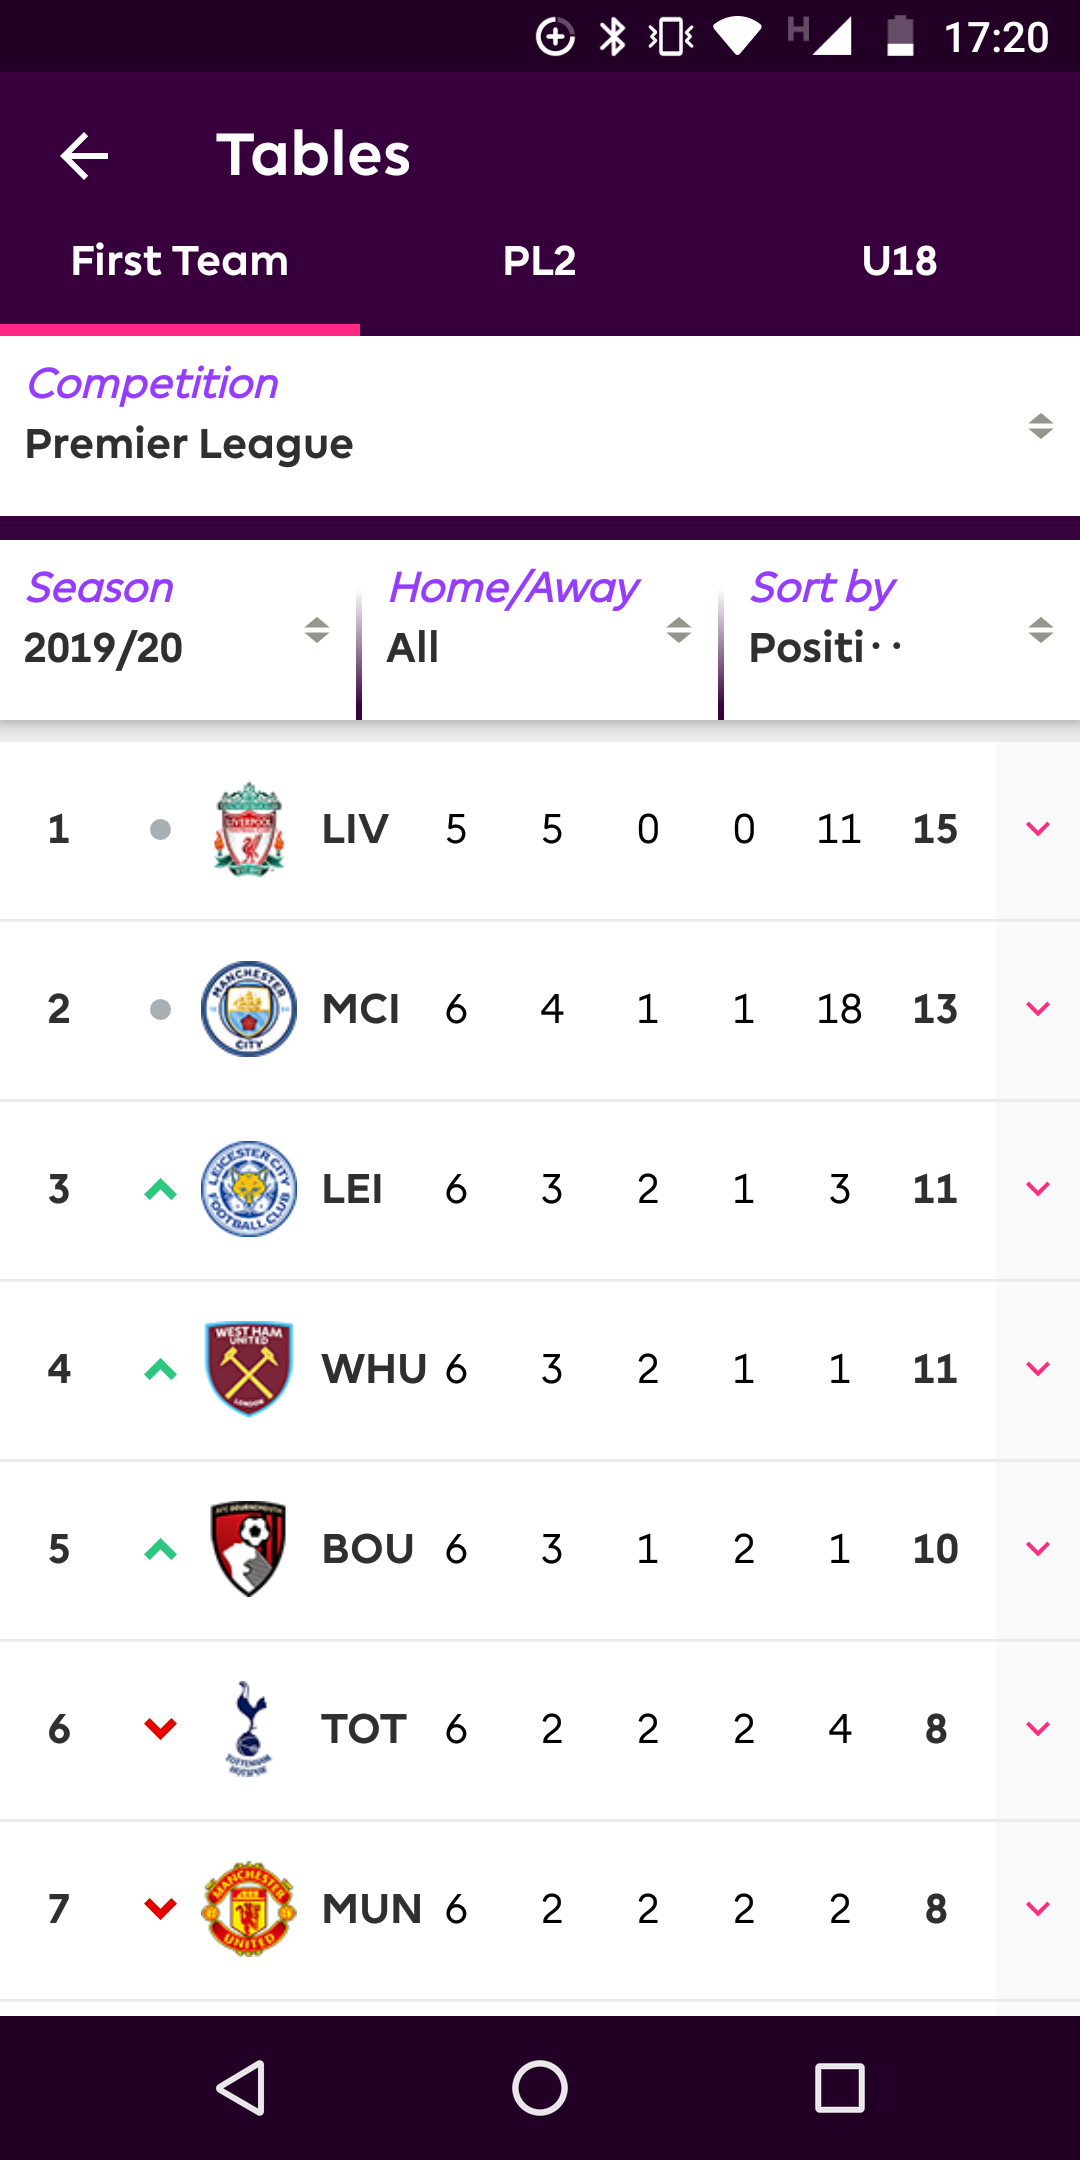Switch to the PL2 tab
This screenshot has width=1080, height=2160.
(540, 262)
